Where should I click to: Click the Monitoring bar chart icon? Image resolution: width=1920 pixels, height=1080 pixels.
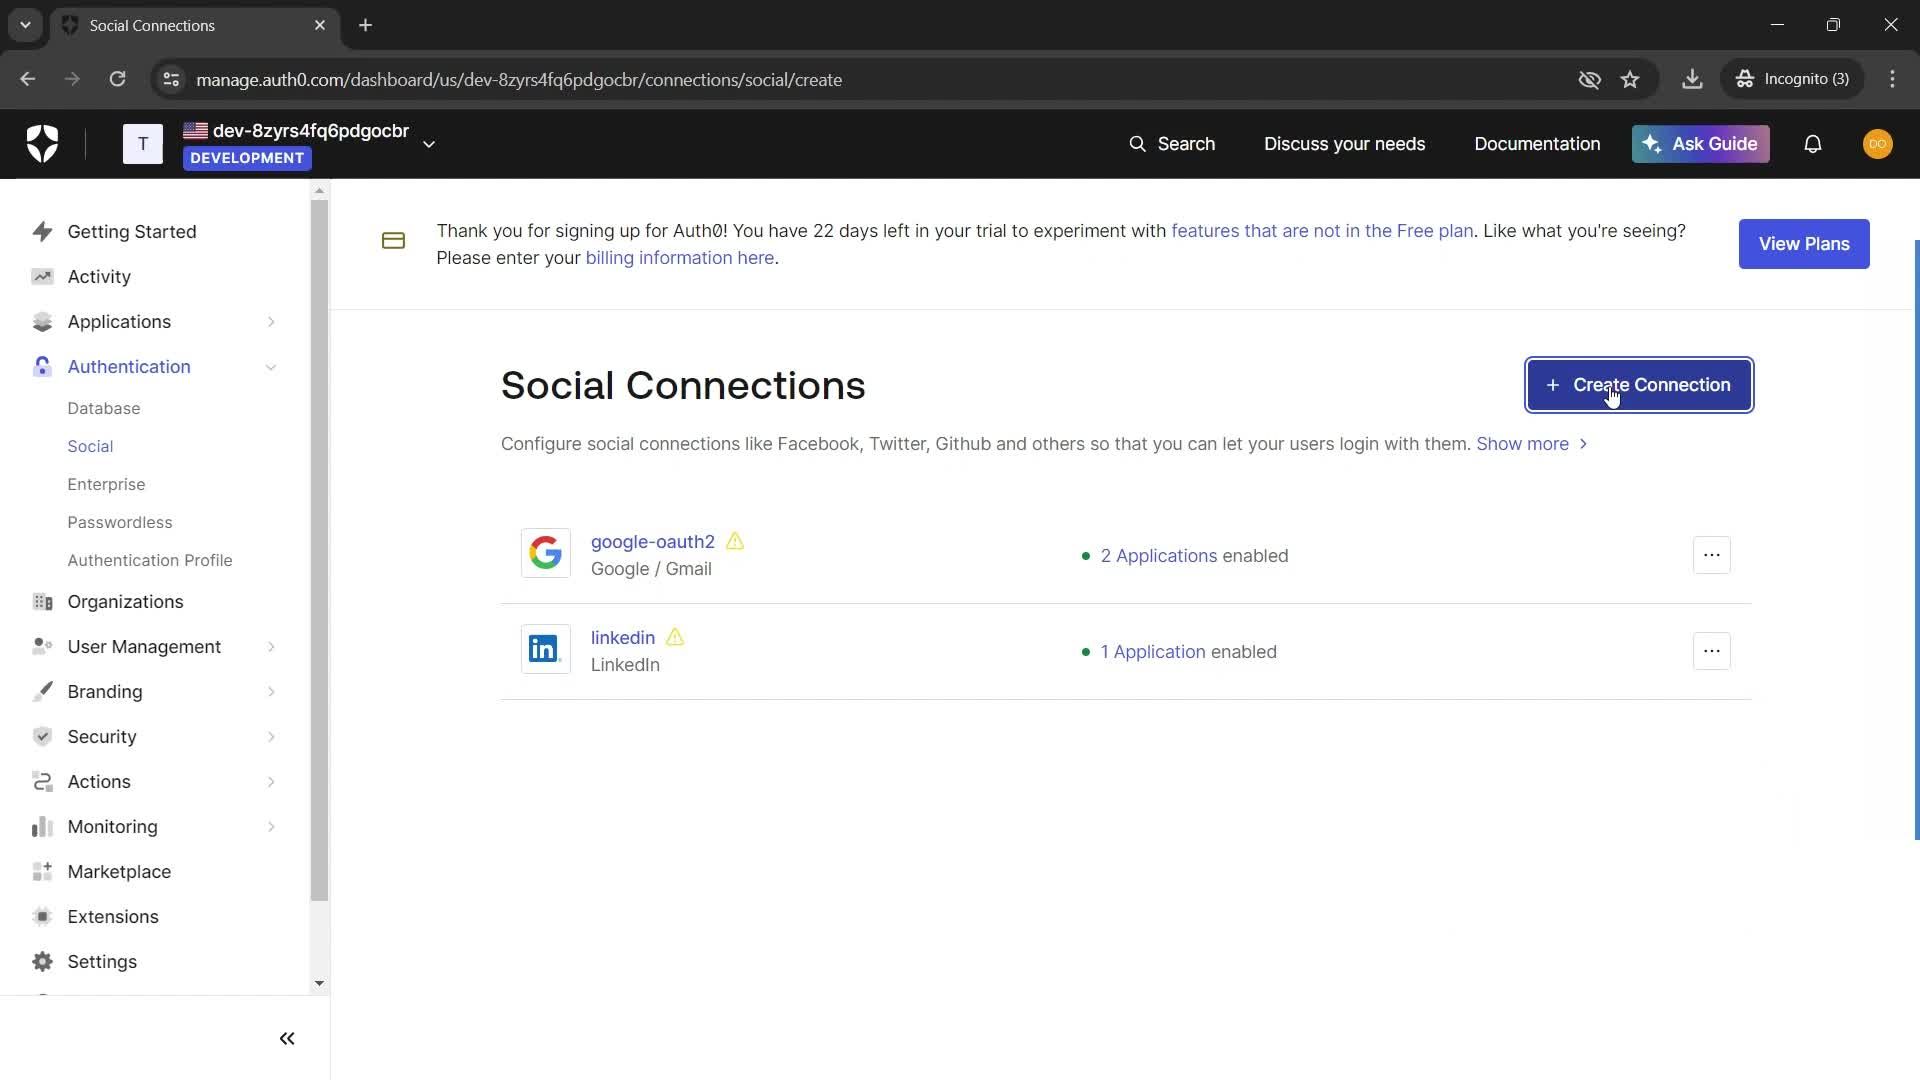42,827
